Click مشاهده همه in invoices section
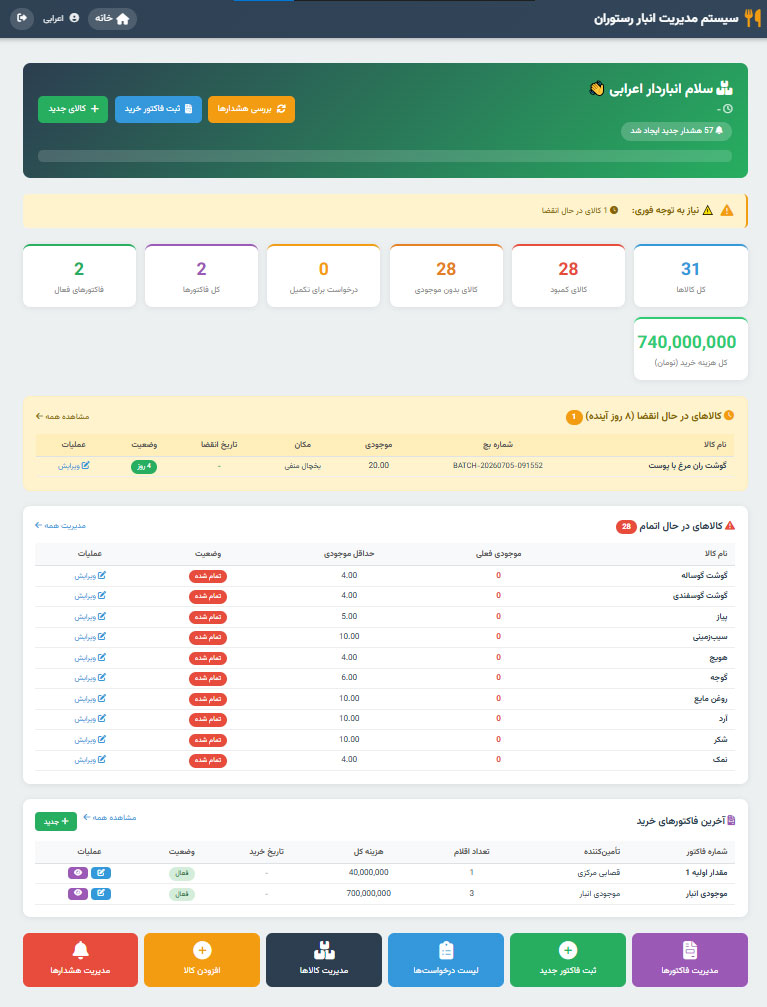The height and width of the screenshot is (1007, 767). click(x=110, y=818)
